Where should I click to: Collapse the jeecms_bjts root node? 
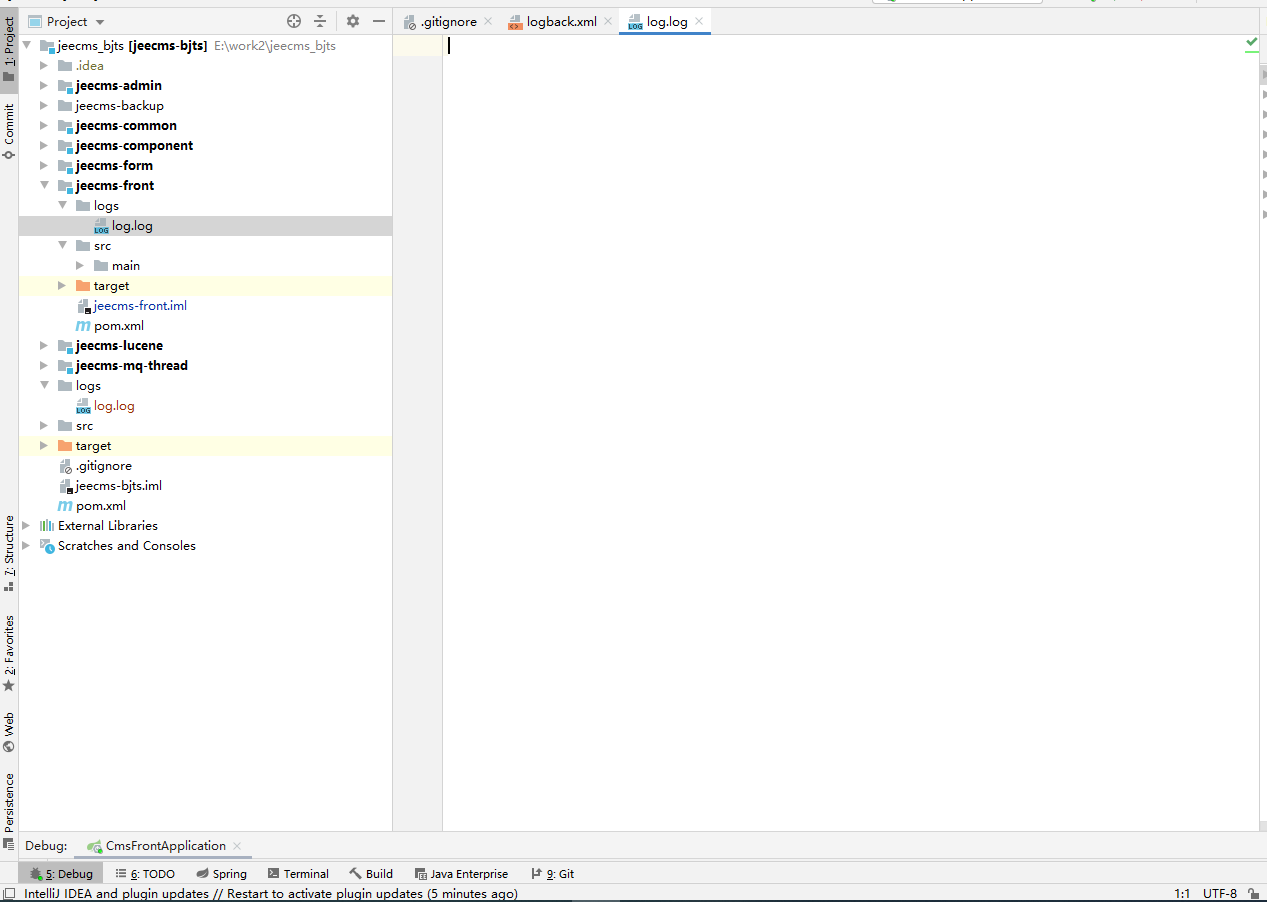[x=26, y=46]
